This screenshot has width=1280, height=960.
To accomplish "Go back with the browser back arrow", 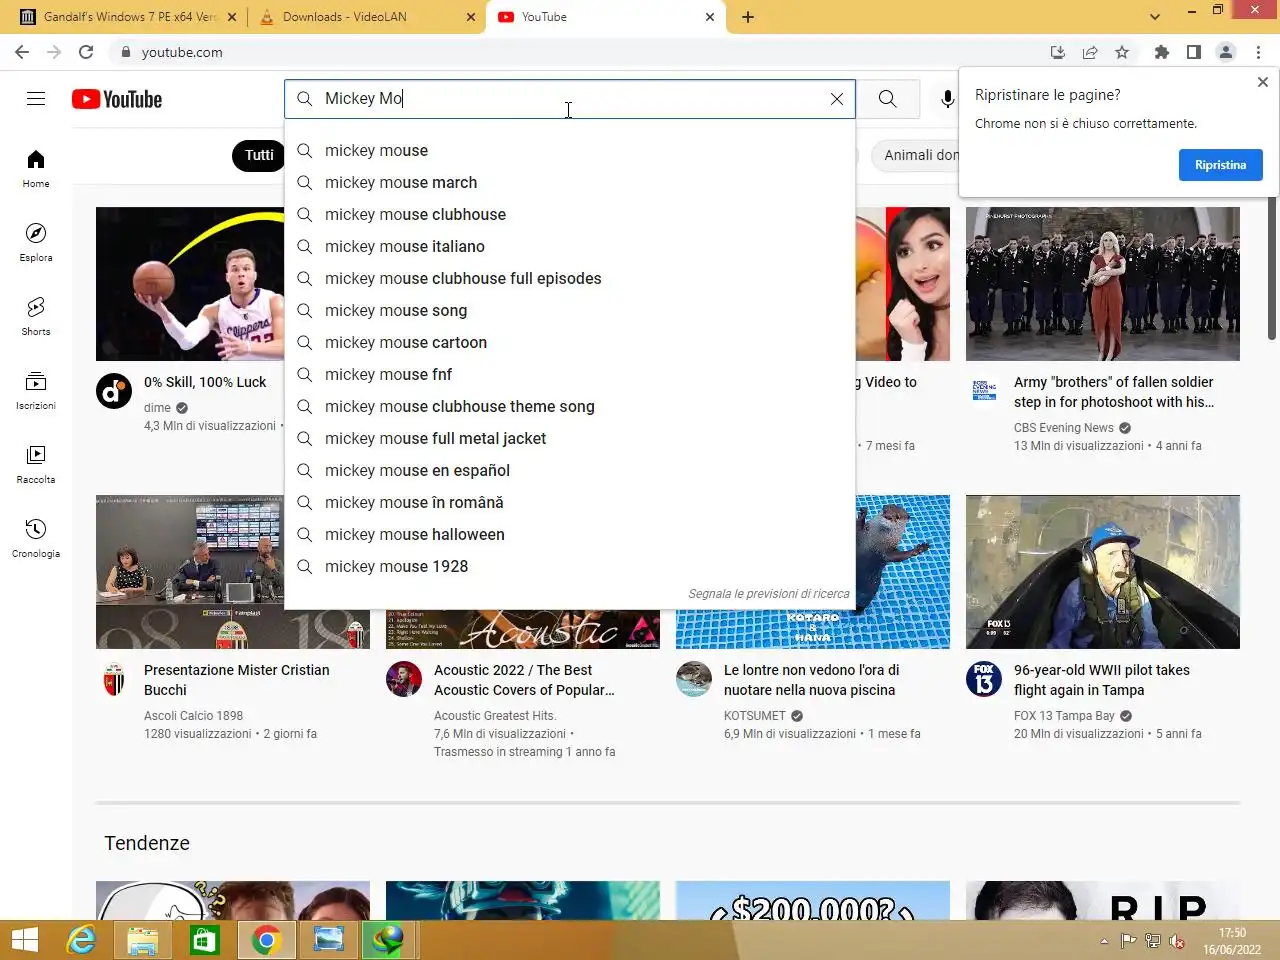I will (x=22, y=52).
